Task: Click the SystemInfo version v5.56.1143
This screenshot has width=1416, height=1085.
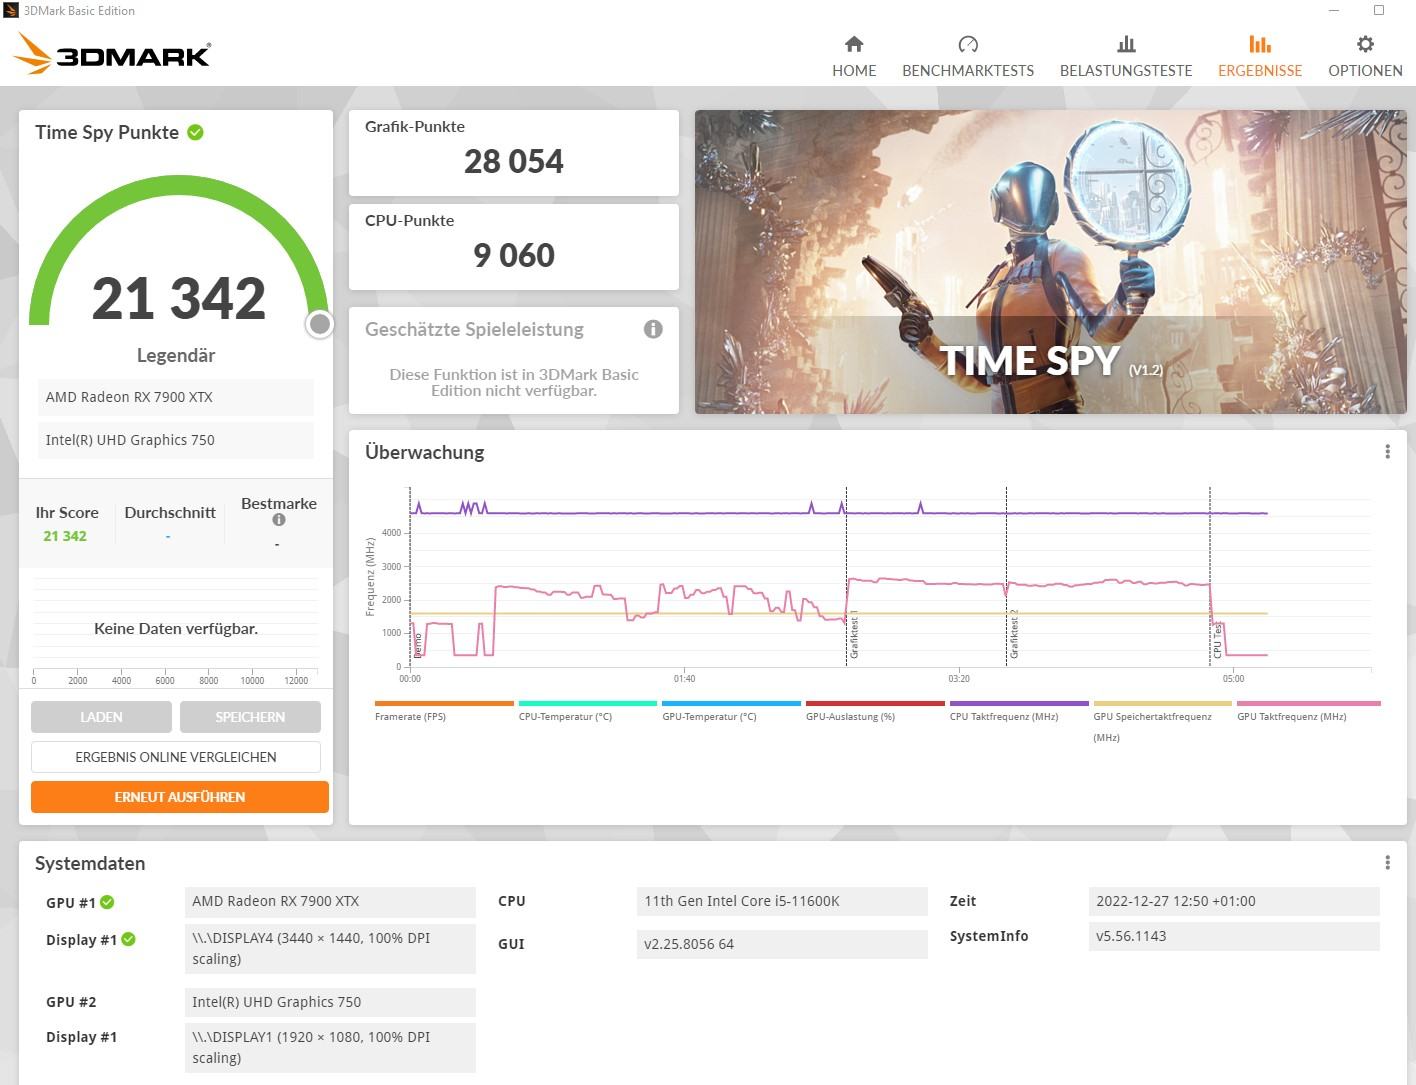Action: click(x=1234, y=936)
